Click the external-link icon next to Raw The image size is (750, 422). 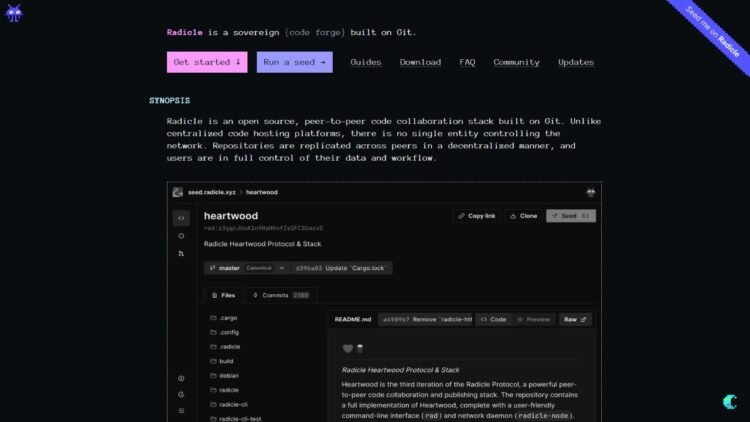[583, 320]
